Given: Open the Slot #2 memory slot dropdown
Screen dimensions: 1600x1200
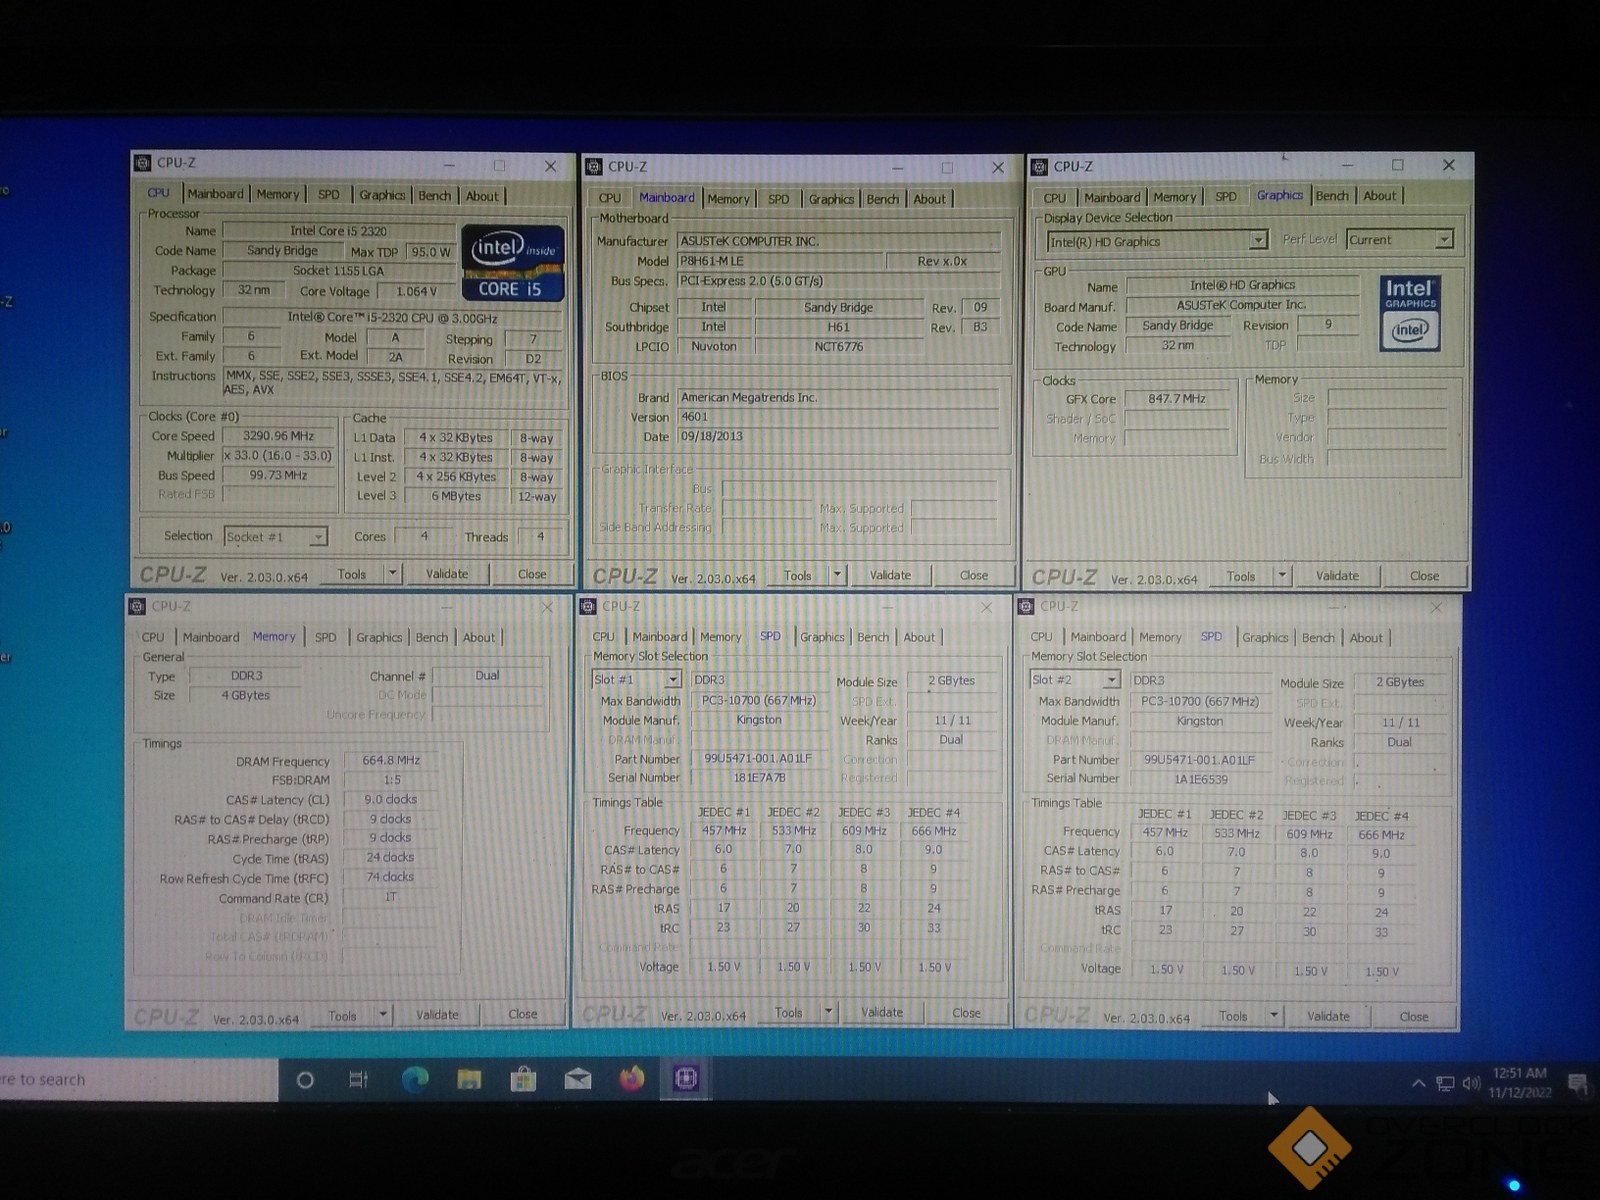Looking at the screenshot, I should (x=1075, y=680).
